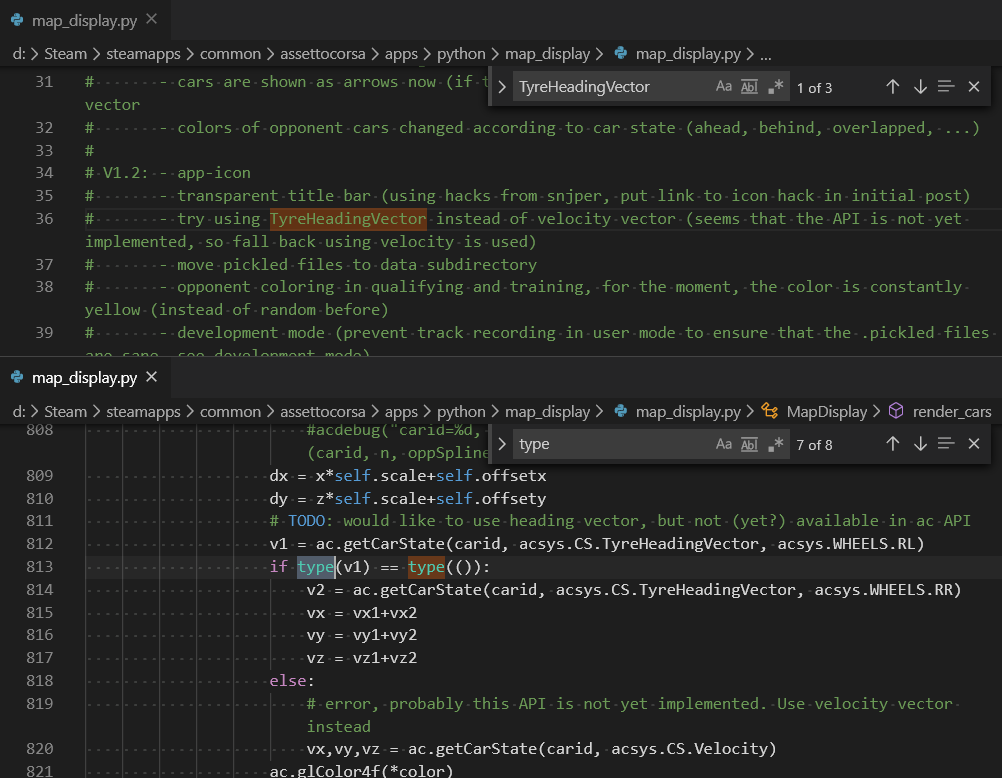Click 'TODO' comment on line 811
The width and height of the screenshot is (1002, 778).
306,521
